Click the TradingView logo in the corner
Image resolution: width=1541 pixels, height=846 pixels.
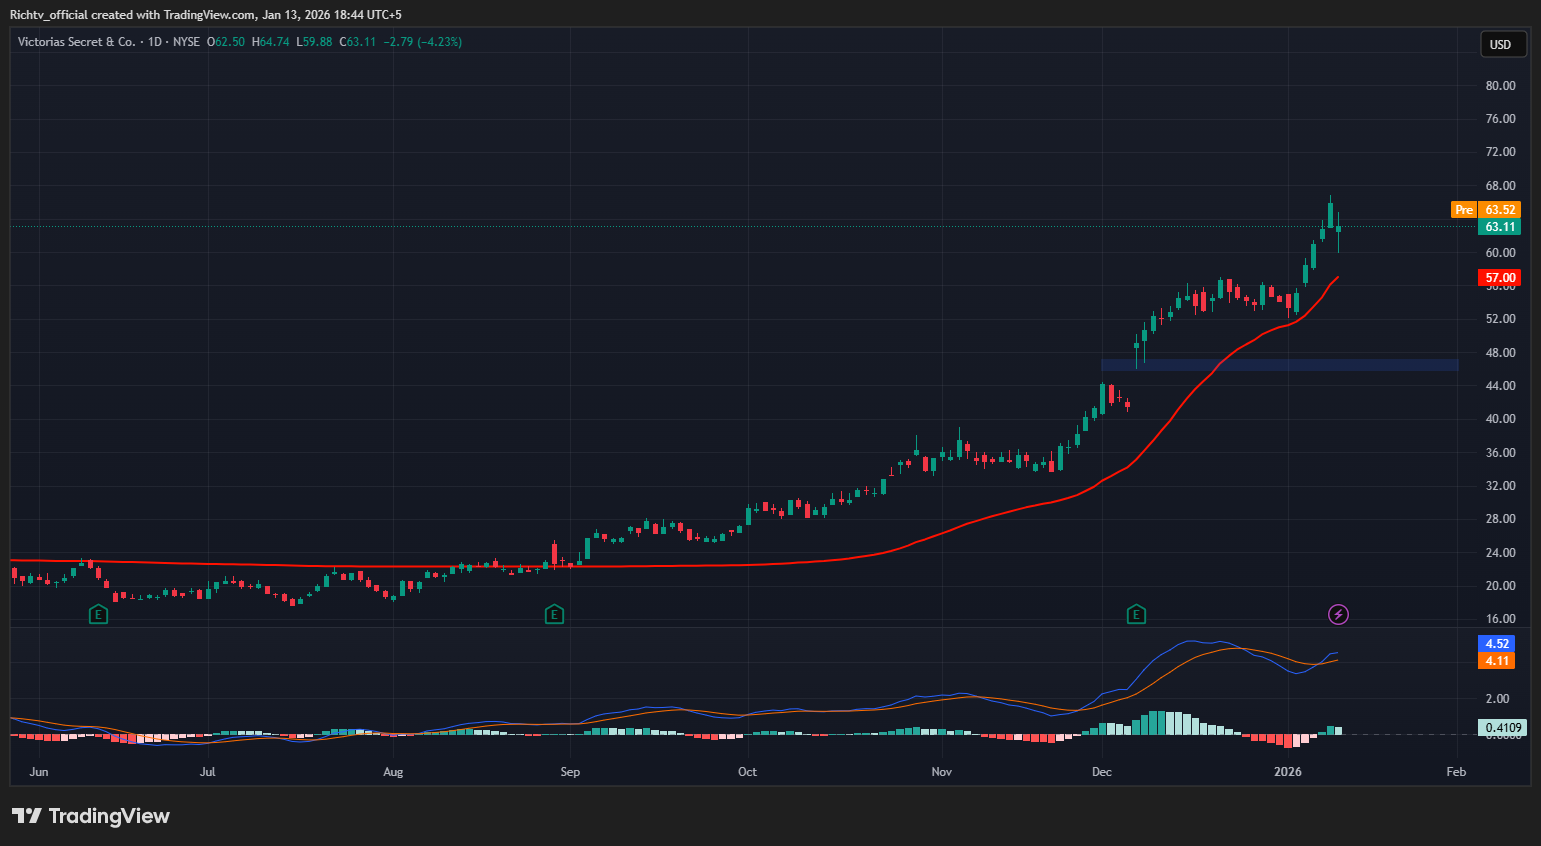pos(91,816)
